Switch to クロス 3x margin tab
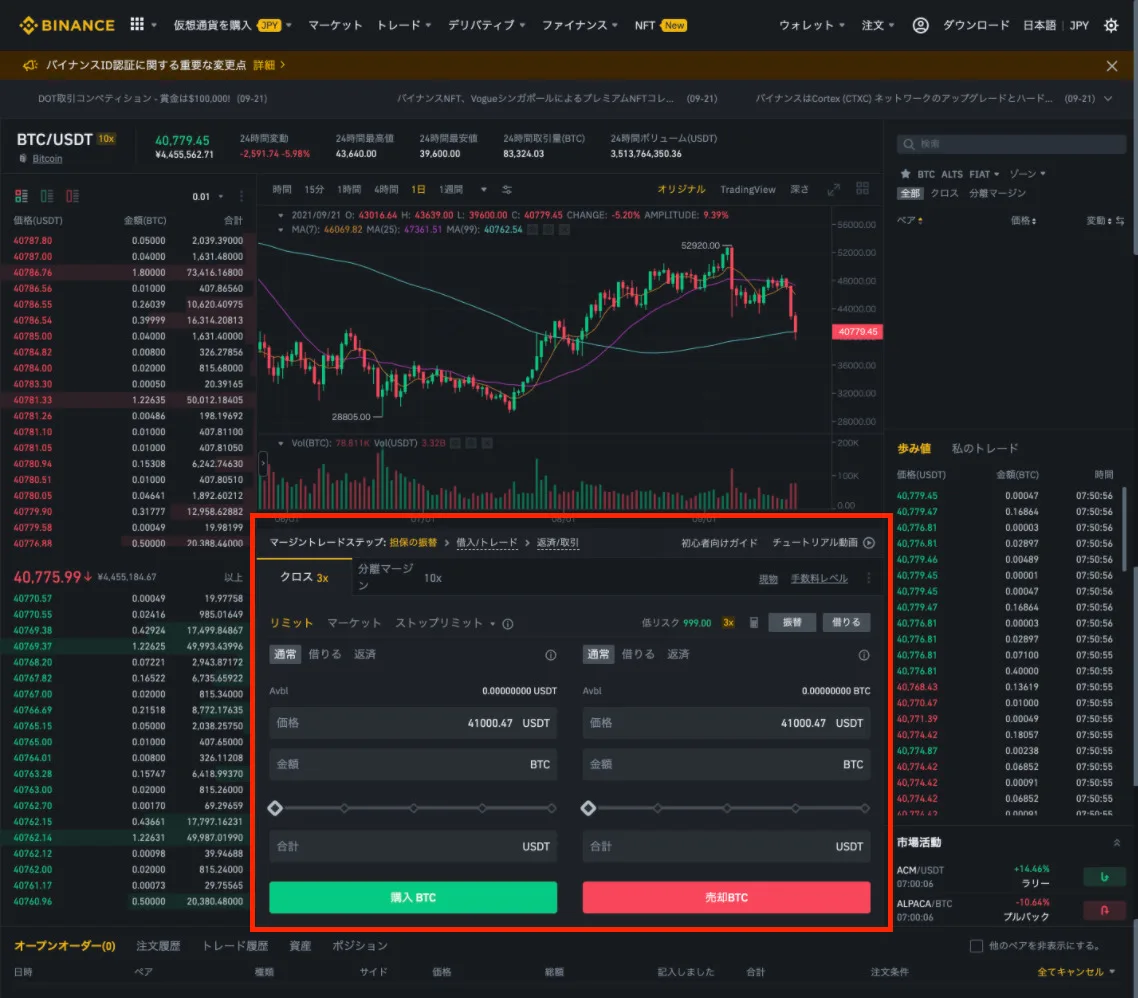Image resolution: width=1138 pixels, height=998 pixels. point(304,577)
